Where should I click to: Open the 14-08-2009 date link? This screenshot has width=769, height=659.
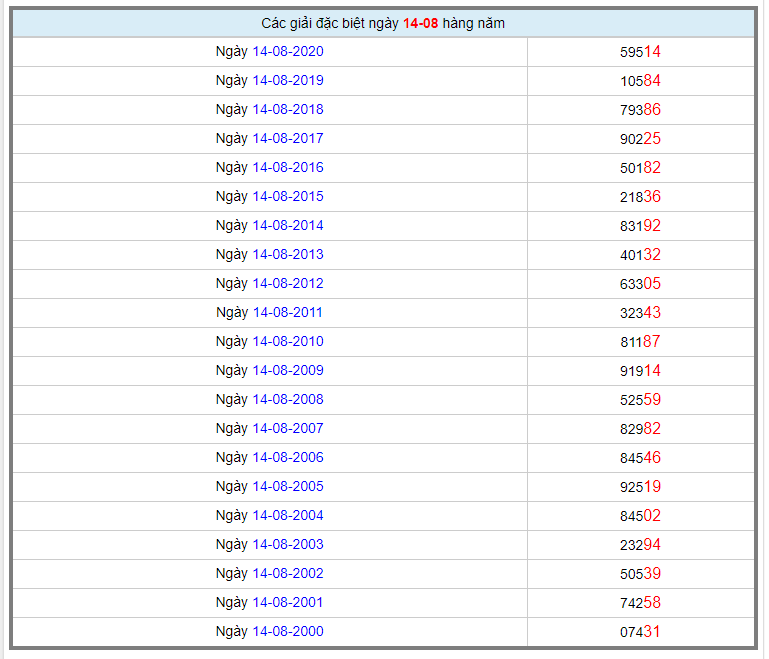tap(288, 370)
